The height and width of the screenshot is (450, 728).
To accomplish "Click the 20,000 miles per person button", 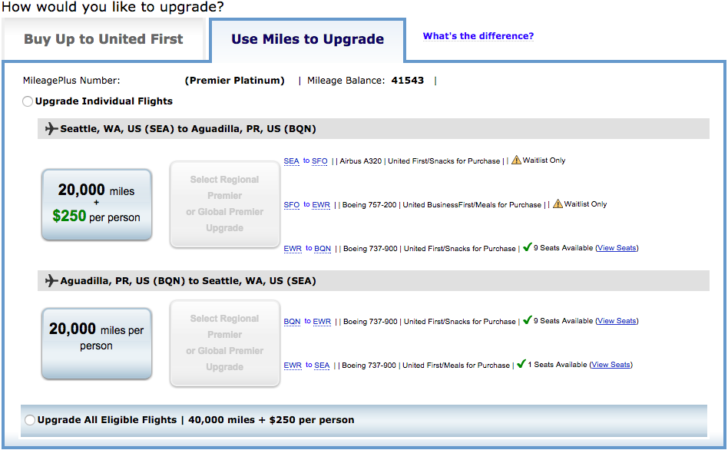I will 97,343.
